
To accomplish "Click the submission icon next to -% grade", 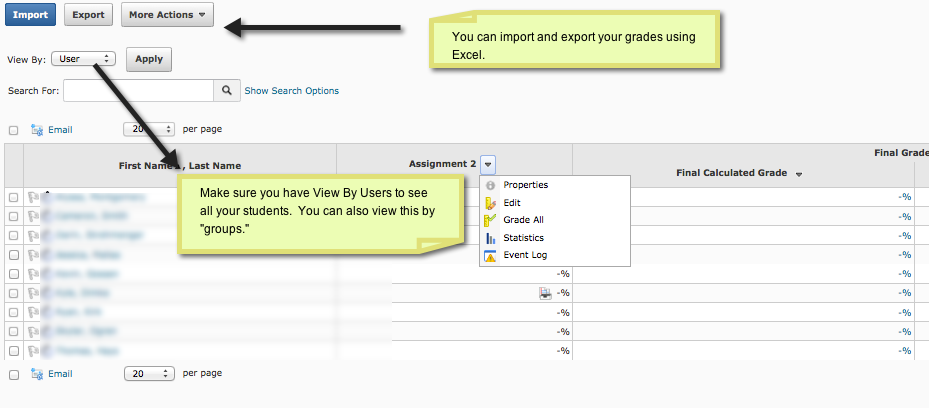I will click(545, 293).
